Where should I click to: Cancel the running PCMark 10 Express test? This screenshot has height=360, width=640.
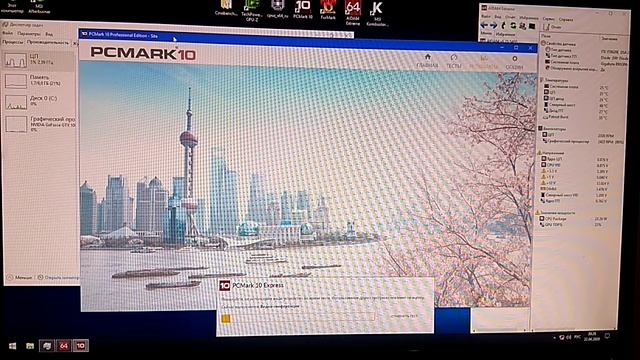tap(404, 316)
